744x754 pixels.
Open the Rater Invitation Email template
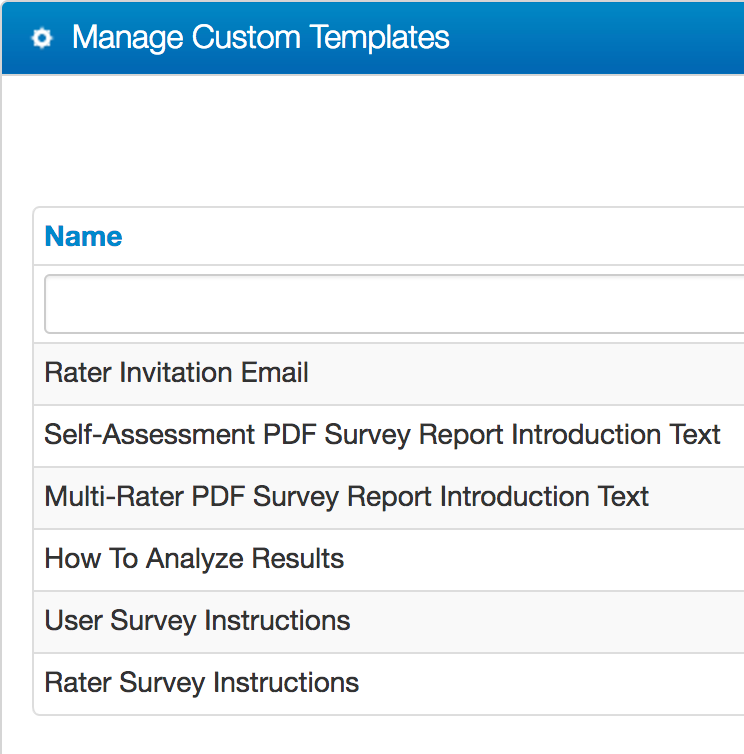(176, 373)
